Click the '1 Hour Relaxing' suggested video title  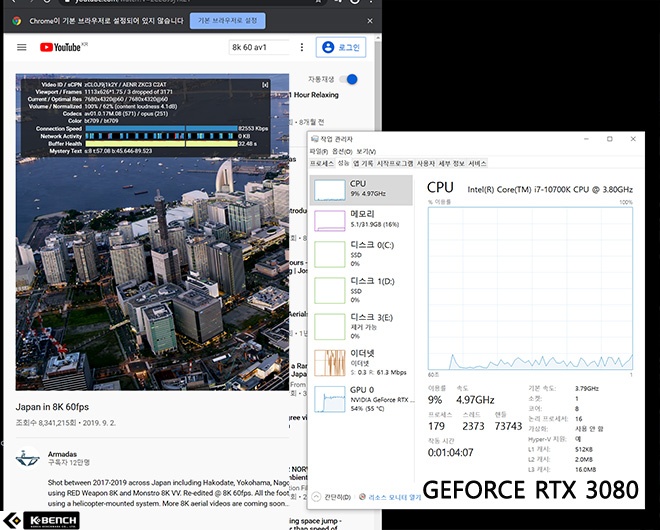(x=313, y=95)
